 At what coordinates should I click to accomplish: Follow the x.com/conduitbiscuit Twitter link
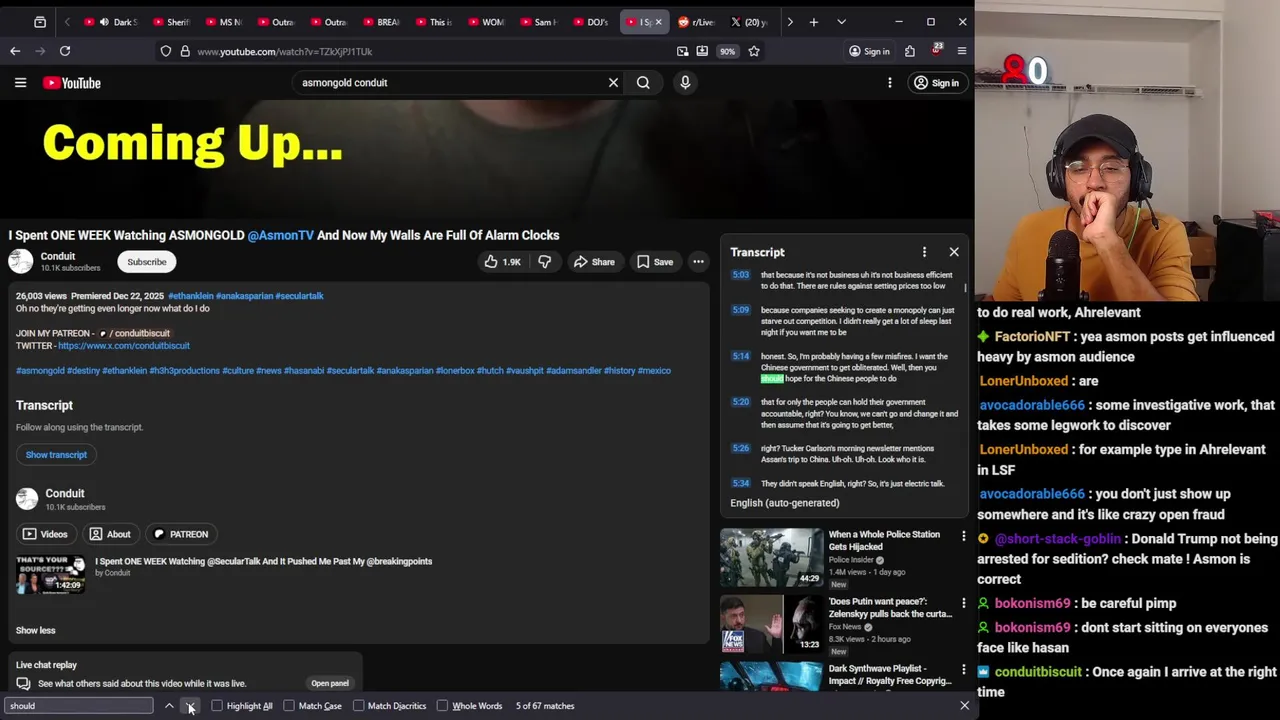pos(124,346)
